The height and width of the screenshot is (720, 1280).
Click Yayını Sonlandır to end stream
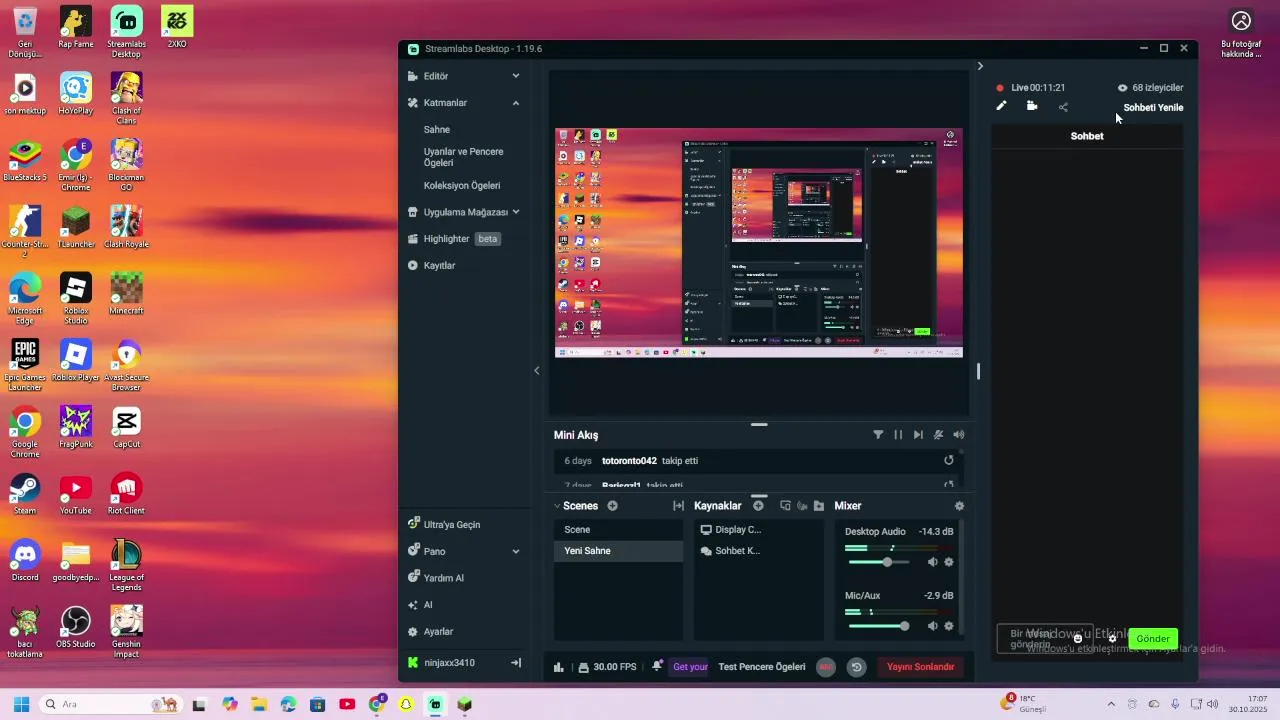[920, 667]
